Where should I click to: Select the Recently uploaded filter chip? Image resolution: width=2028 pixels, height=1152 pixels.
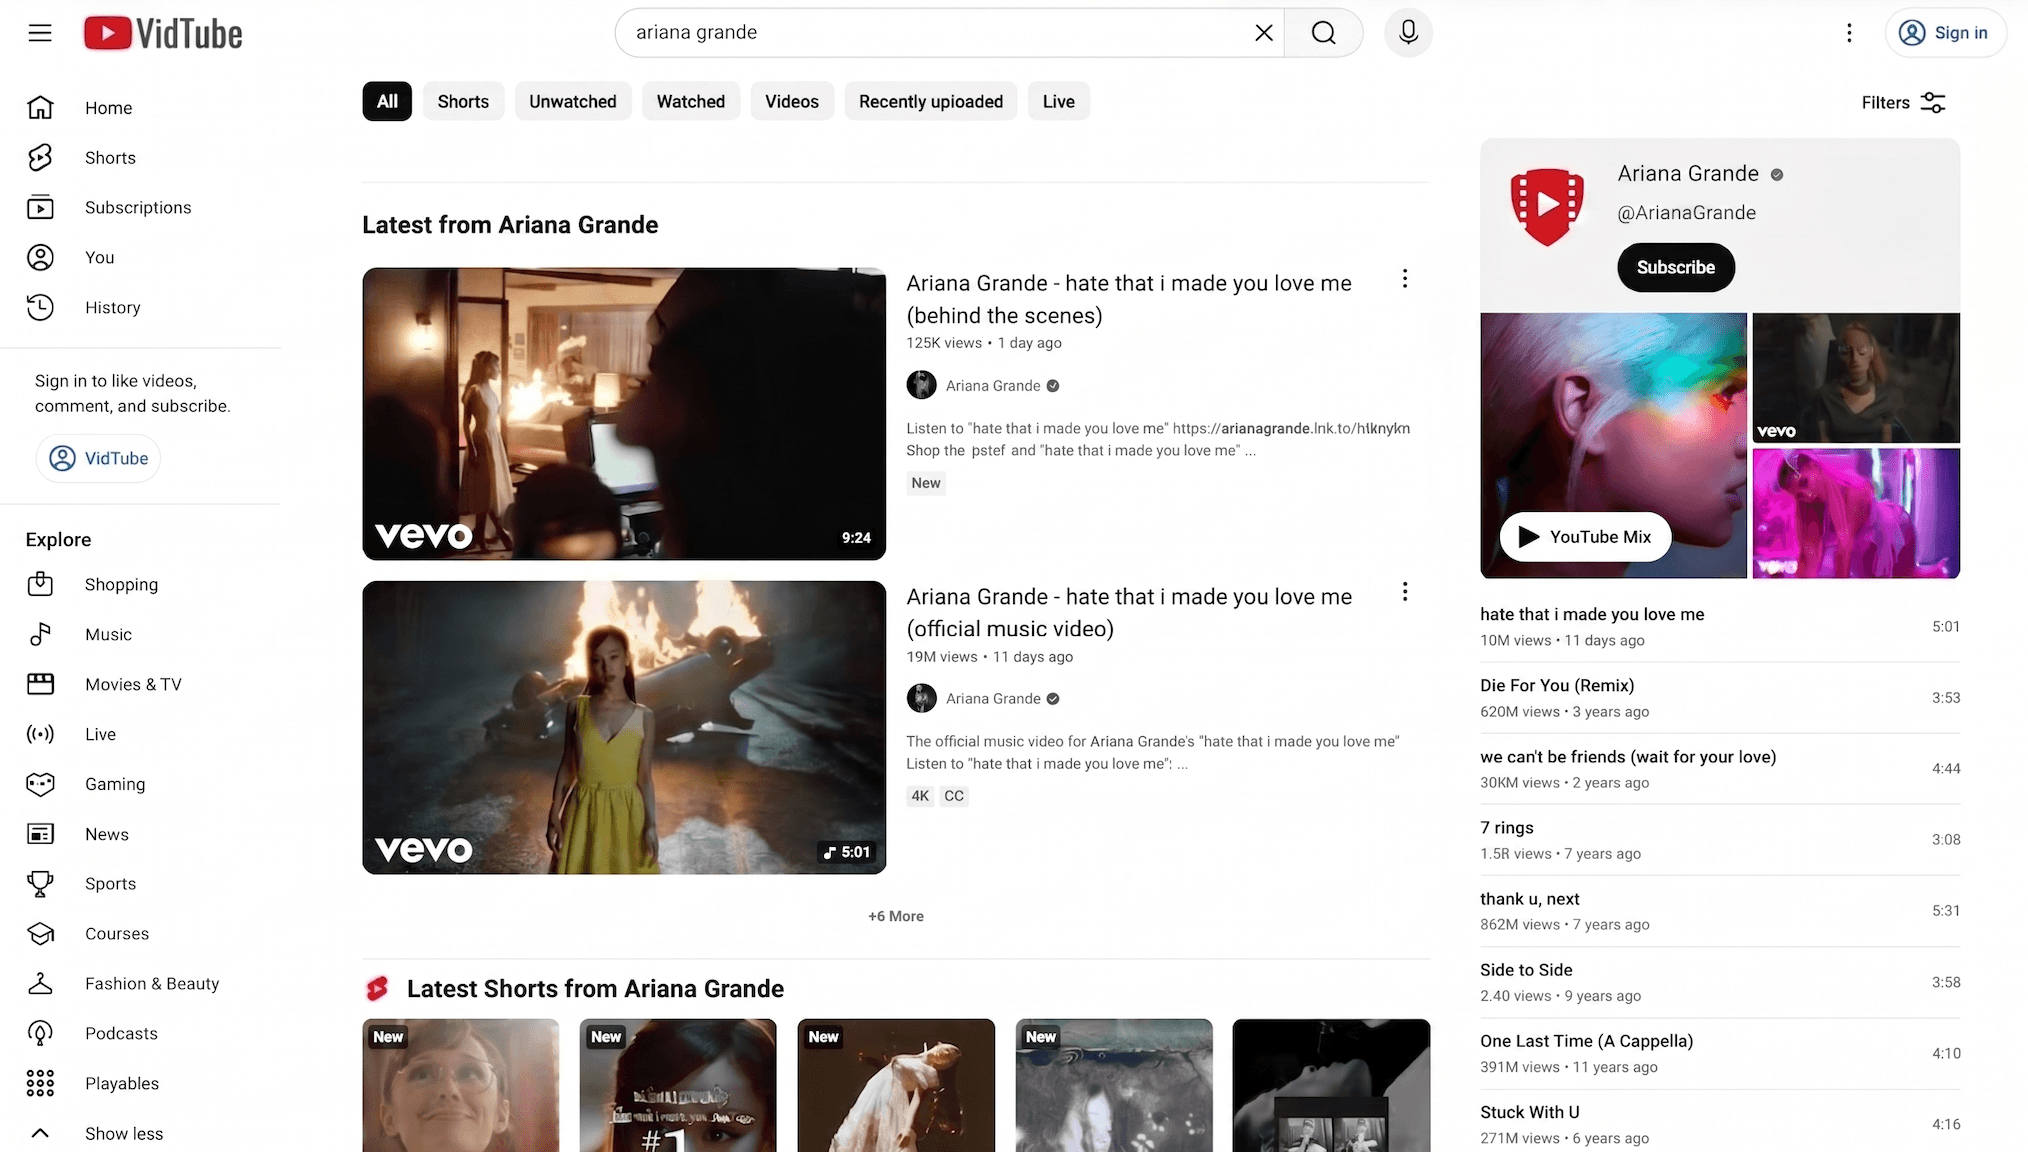click(x=931, y=102)
